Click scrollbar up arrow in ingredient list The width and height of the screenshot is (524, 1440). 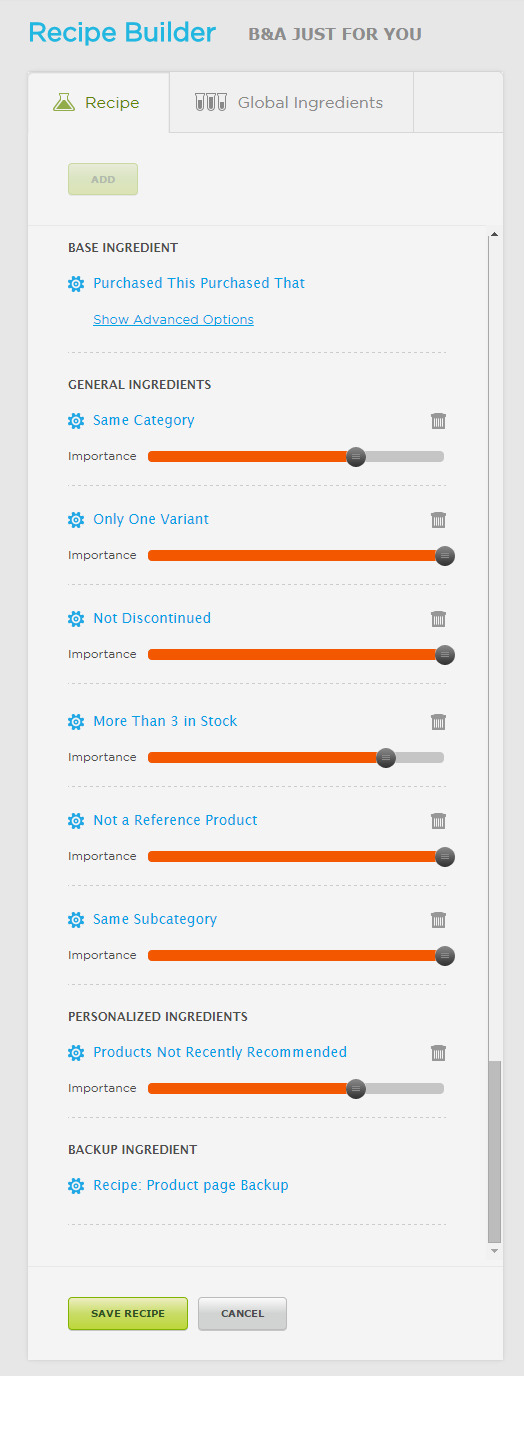tap(494, 235)
